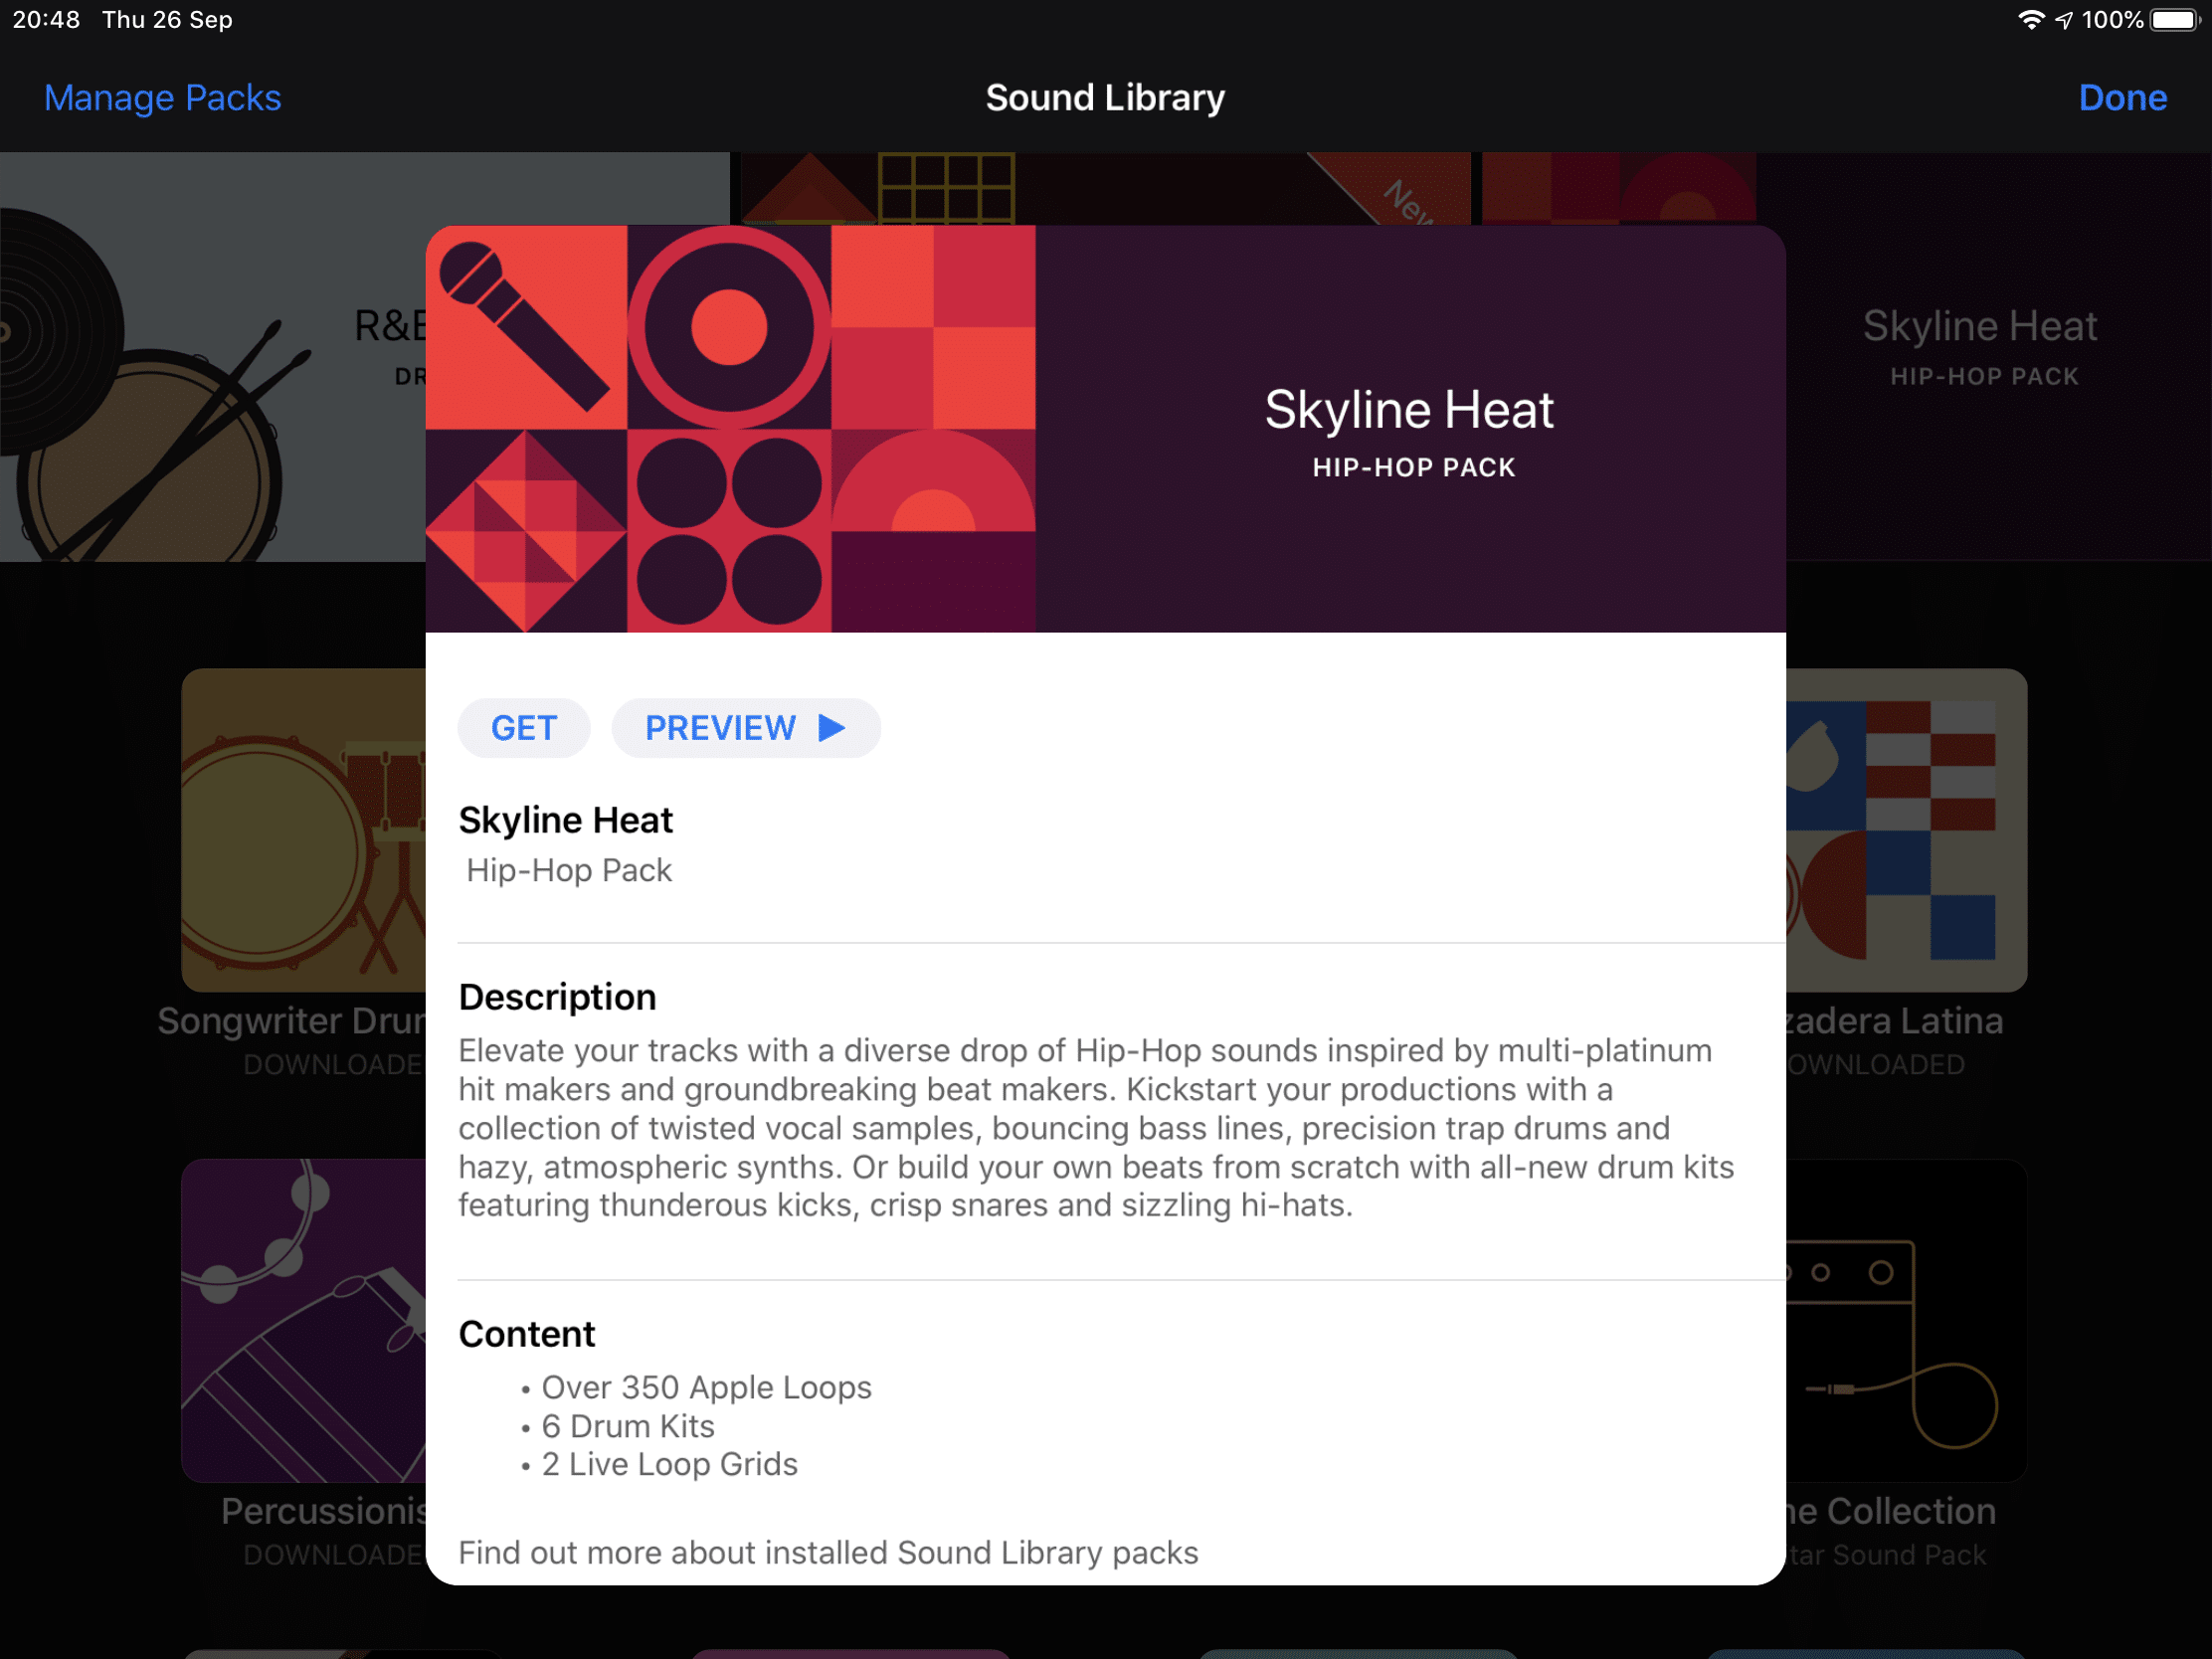2212x1659 pixels.
Task: Click '2 Live Loop Grids' text
Action: pos(669,1464)
